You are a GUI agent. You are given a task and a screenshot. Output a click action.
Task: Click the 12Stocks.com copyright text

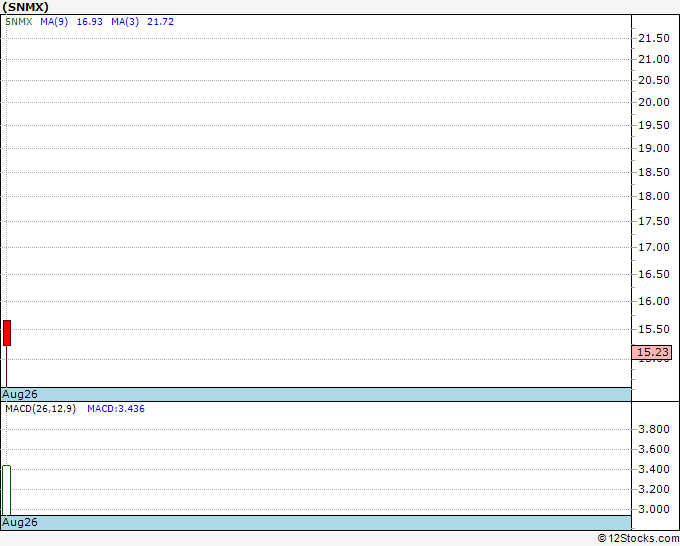638,538
